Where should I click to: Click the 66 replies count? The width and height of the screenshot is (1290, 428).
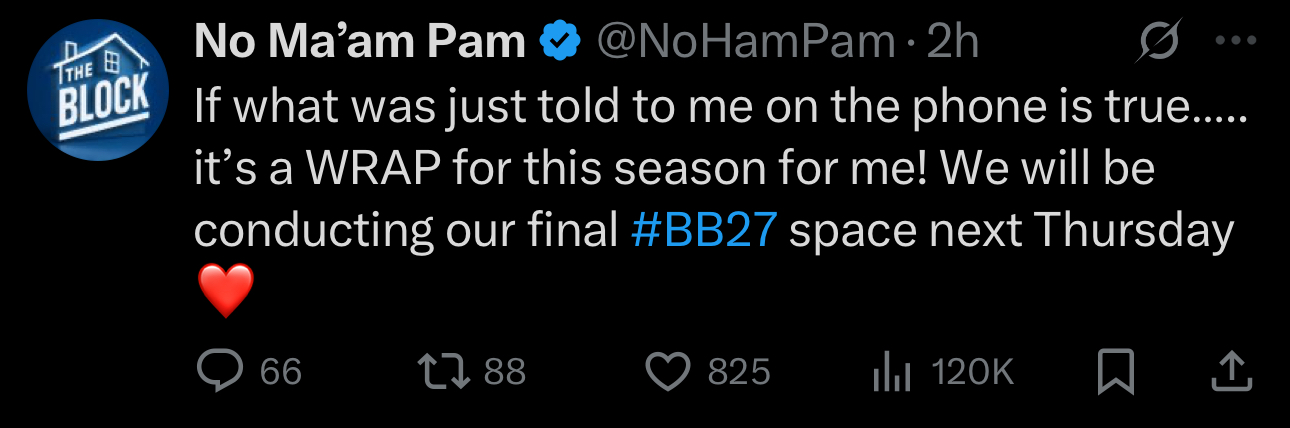[x=281, y=373]
